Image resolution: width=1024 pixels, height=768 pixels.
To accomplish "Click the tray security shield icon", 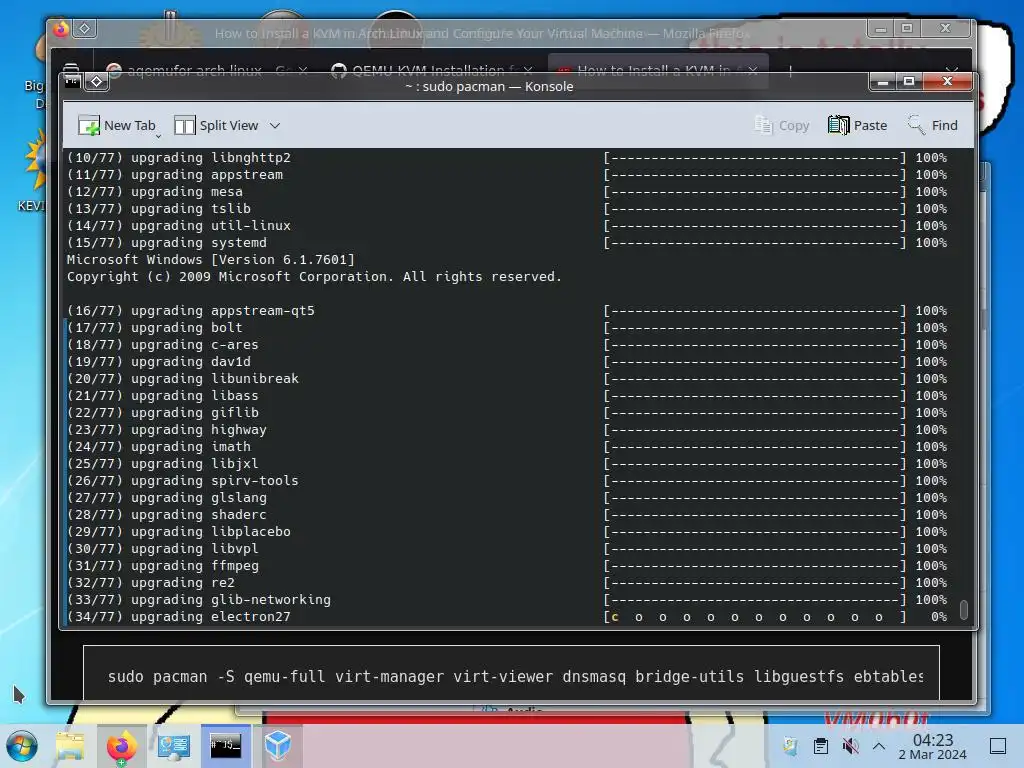I will click(x=790, y=746).
